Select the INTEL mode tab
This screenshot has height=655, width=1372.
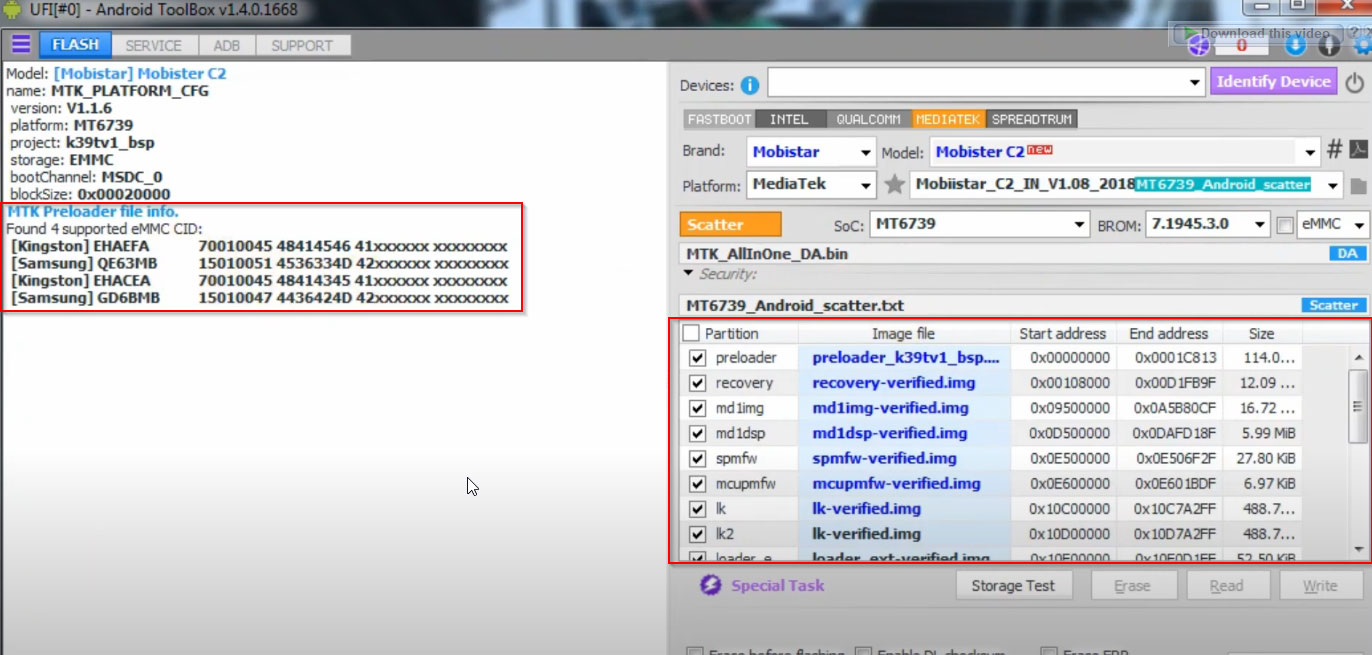coord(789,119)
